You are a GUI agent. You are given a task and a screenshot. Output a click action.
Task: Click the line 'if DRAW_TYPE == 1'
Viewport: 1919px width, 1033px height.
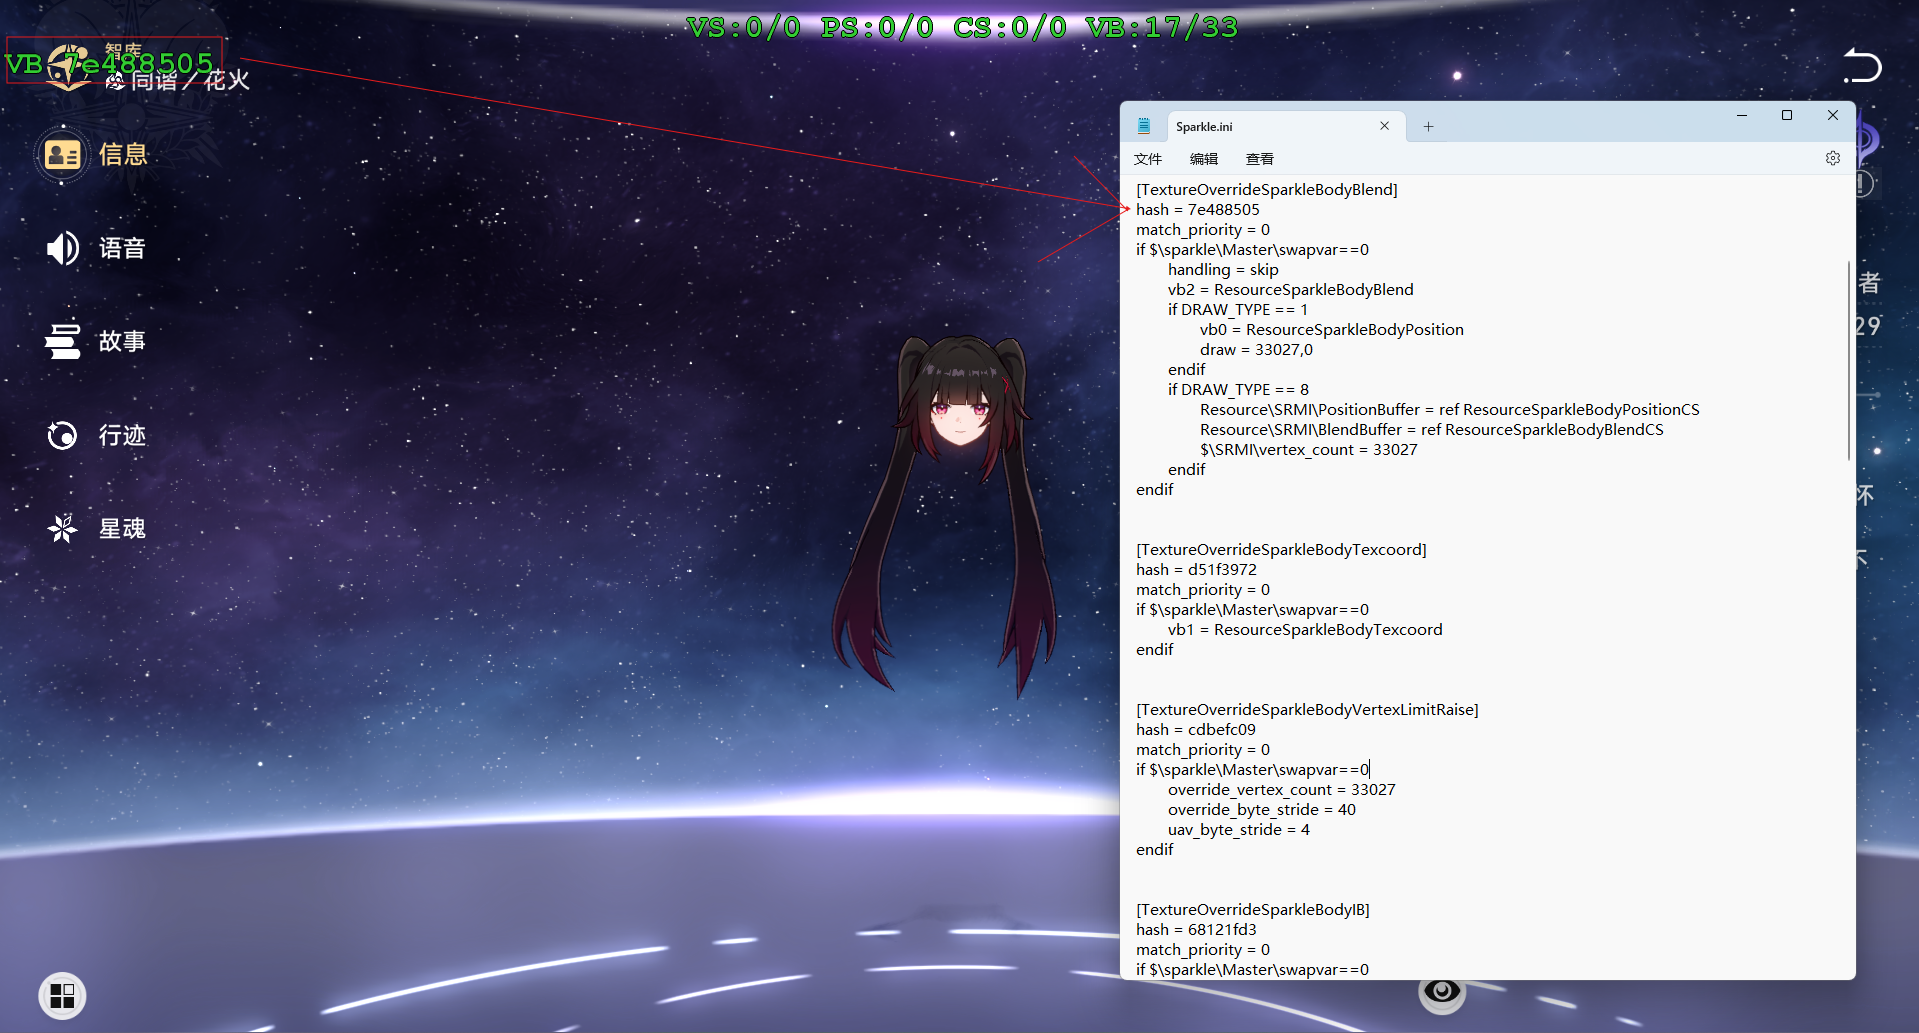click(x=1238, y=310)
